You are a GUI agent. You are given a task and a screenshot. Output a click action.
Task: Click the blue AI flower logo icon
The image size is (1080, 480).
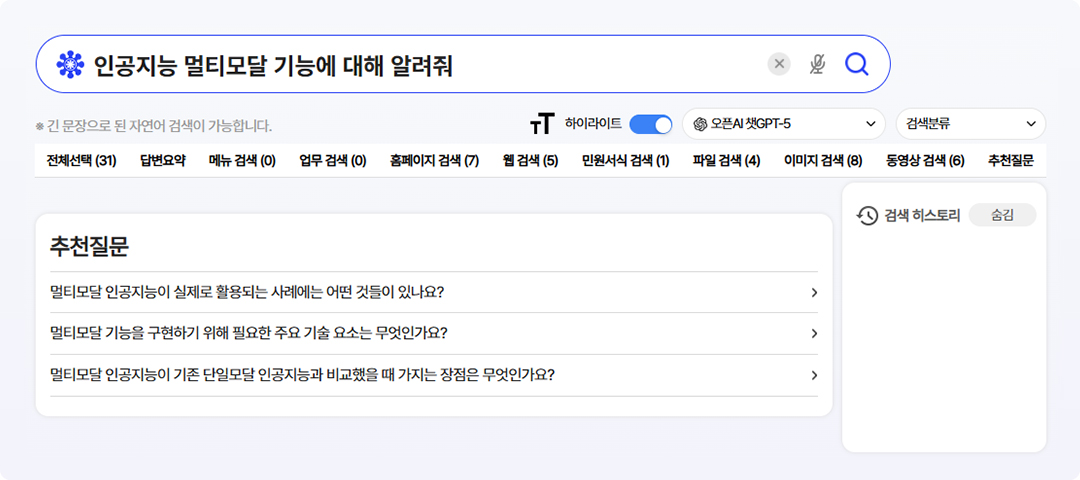(69, 65)
